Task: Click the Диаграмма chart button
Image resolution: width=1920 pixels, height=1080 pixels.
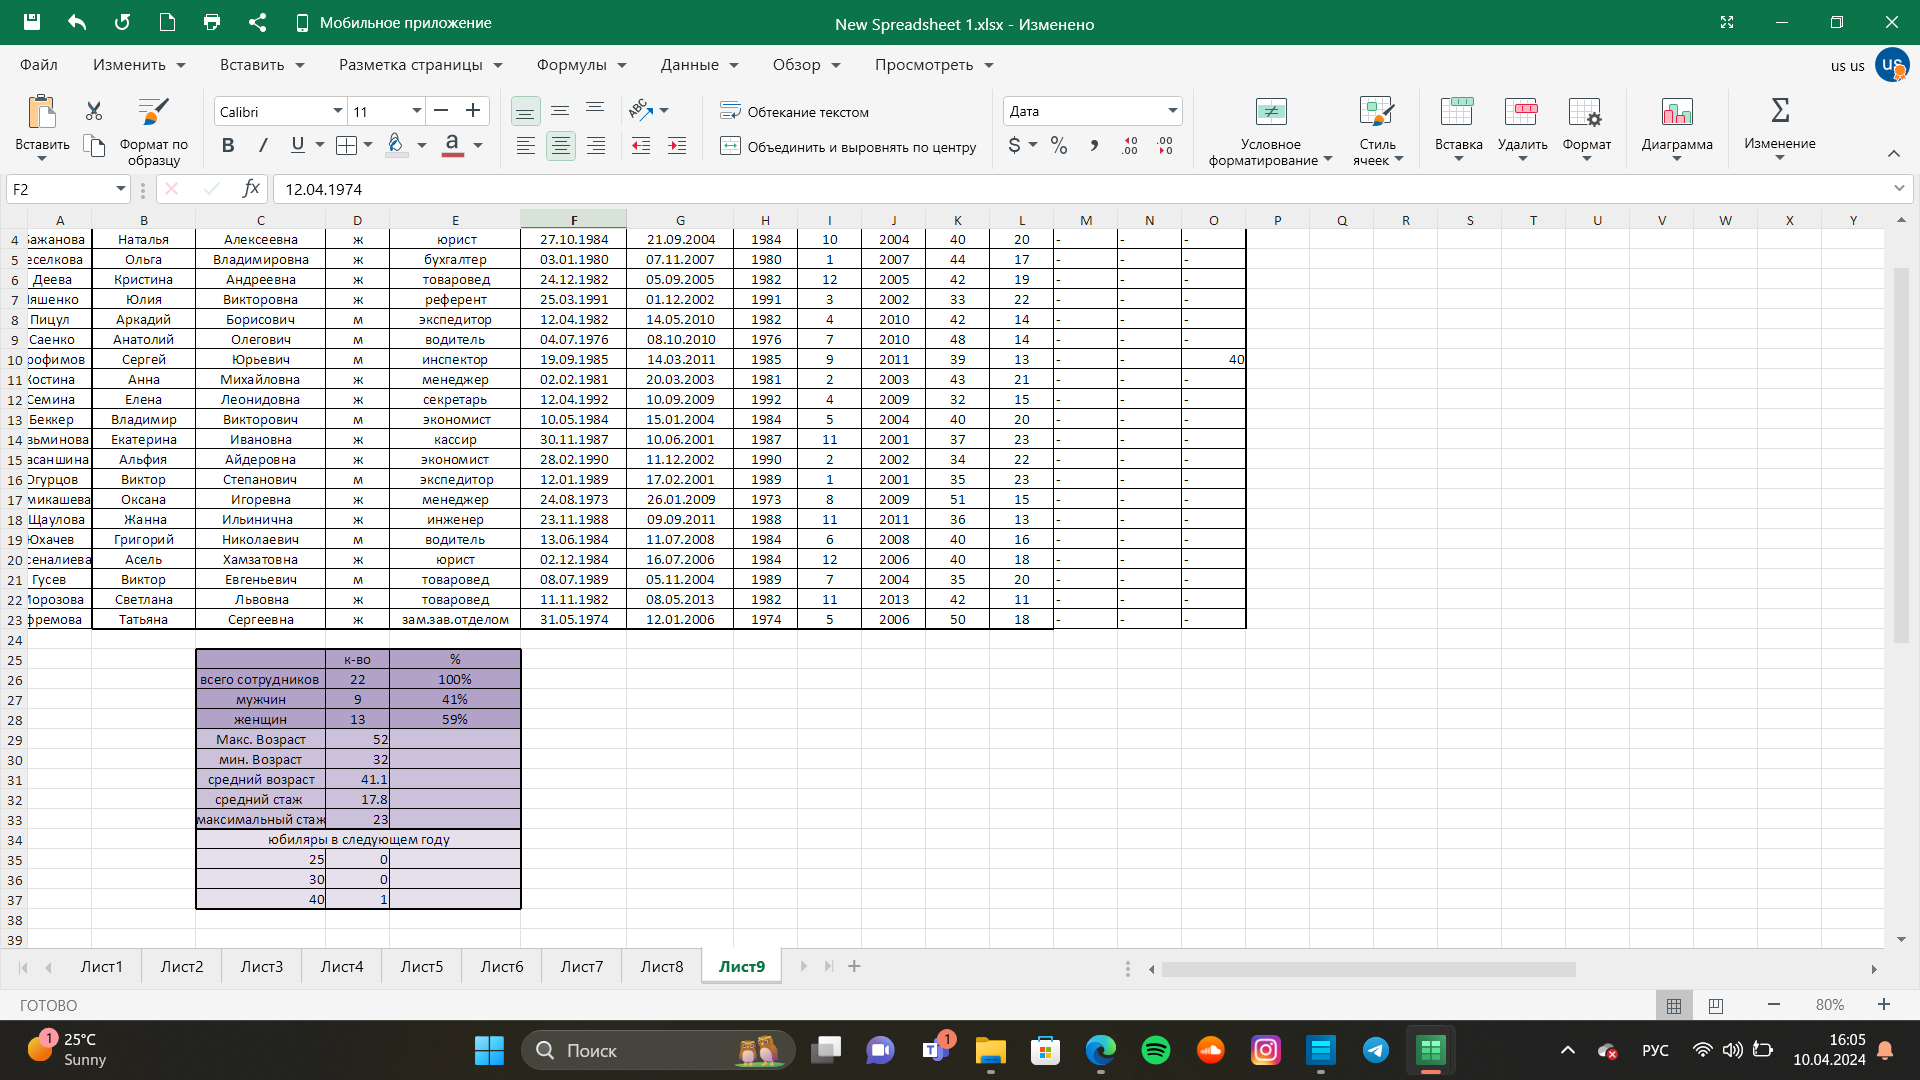Action: click(x=1677, y=128)
